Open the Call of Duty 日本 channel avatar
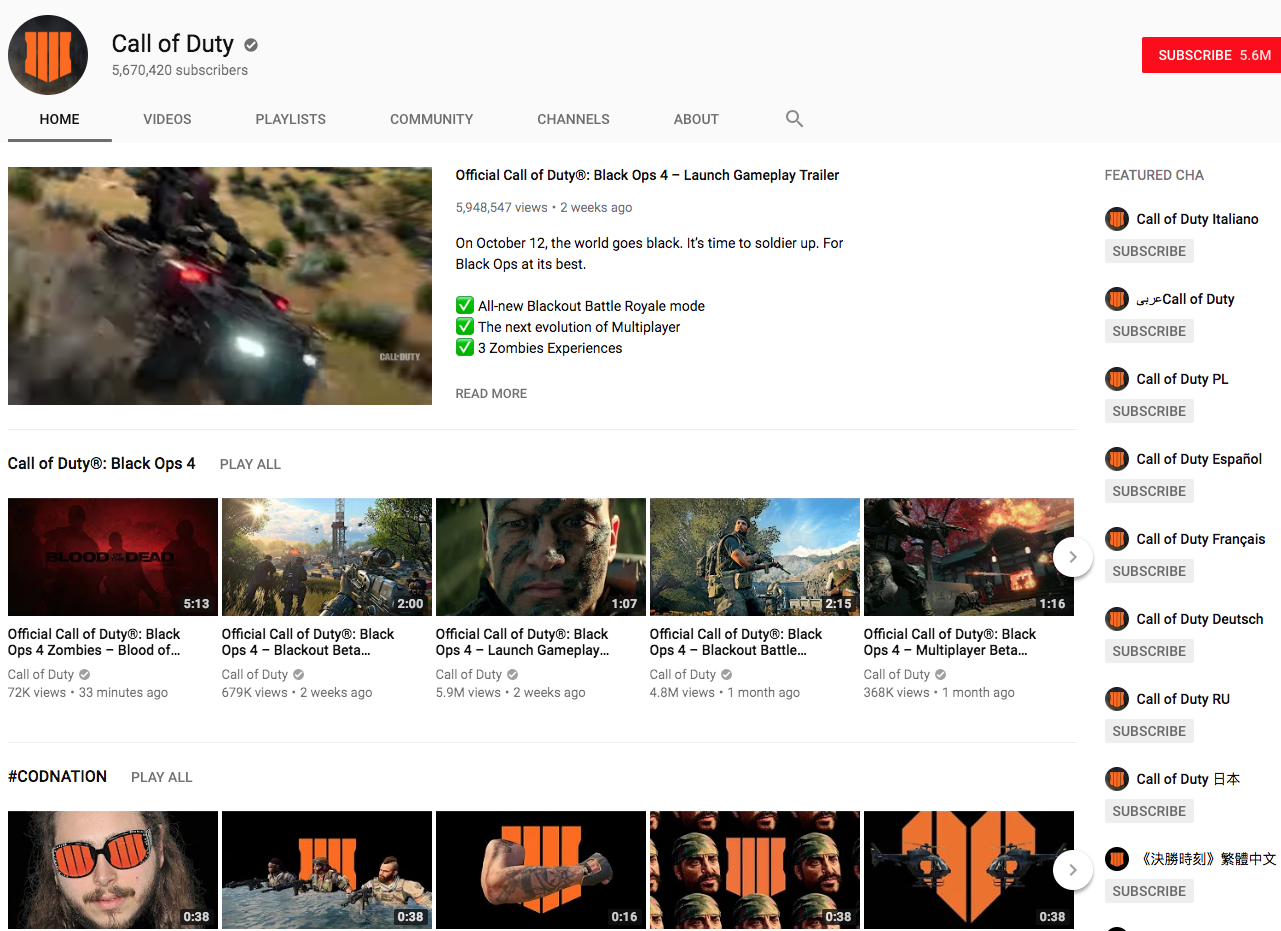1281x931 pixels. (1117, 779)
